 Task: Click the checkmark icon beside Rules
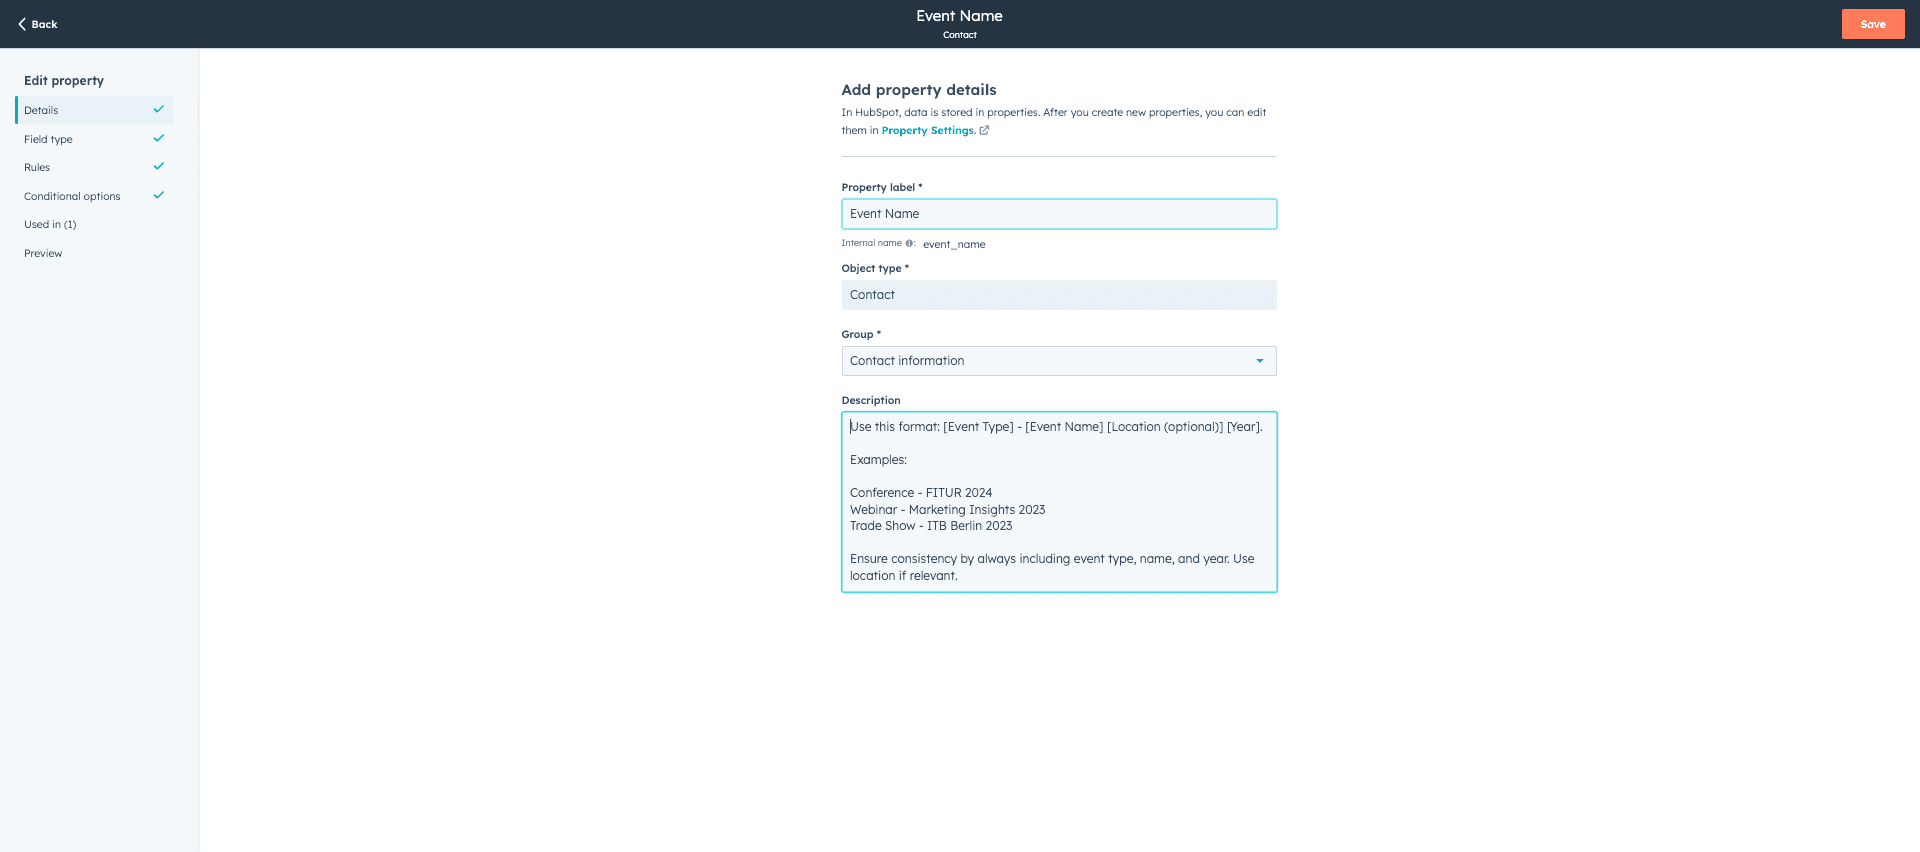pyautogui.click(x=158, y=166)
